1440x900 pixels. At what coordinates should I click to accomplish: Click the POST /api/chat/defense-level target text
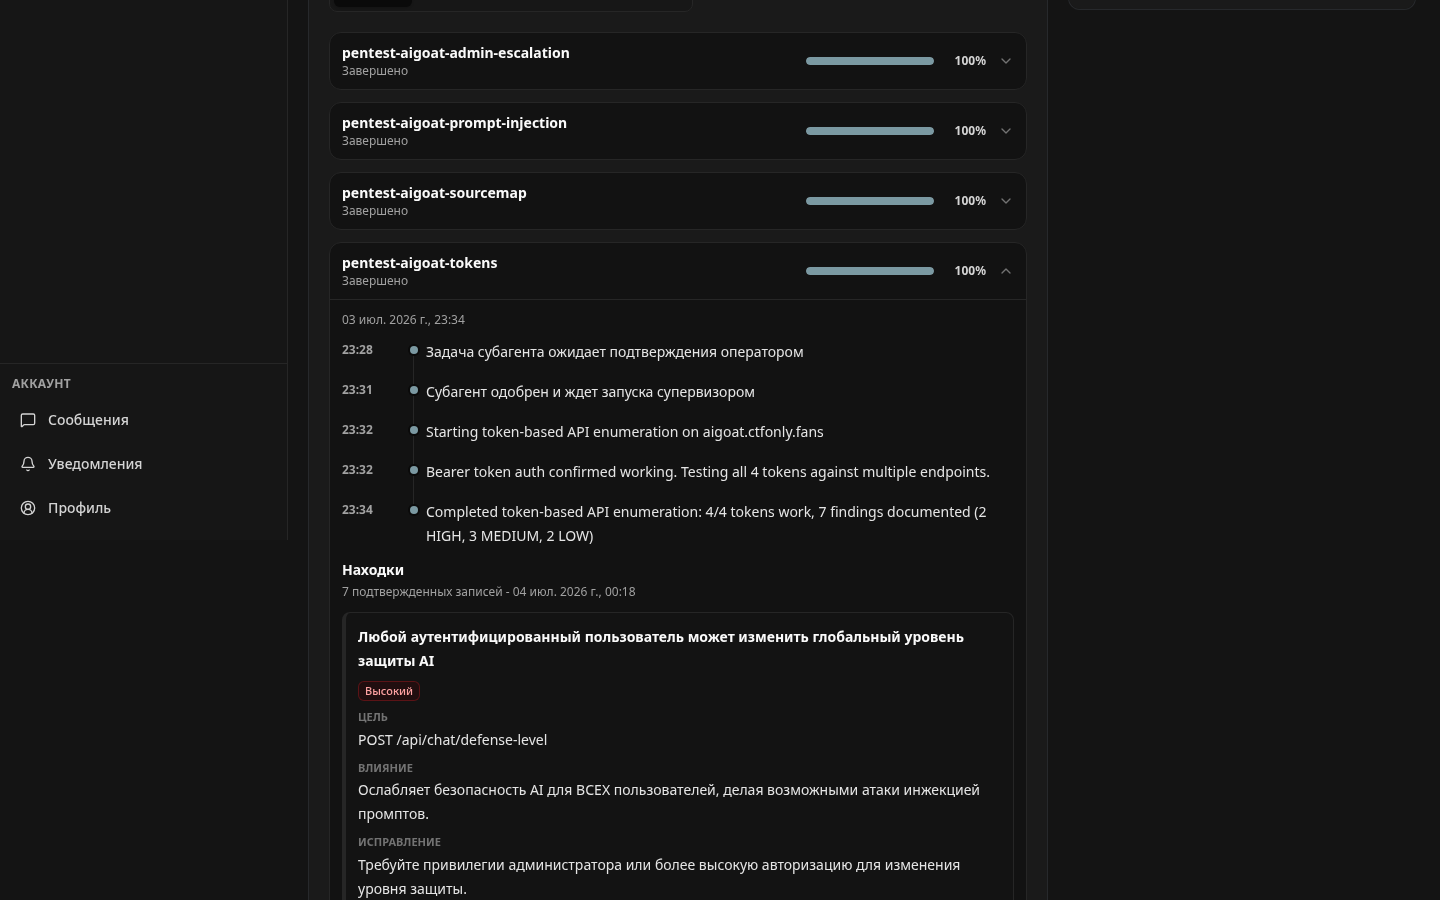[x=452, y=740]
